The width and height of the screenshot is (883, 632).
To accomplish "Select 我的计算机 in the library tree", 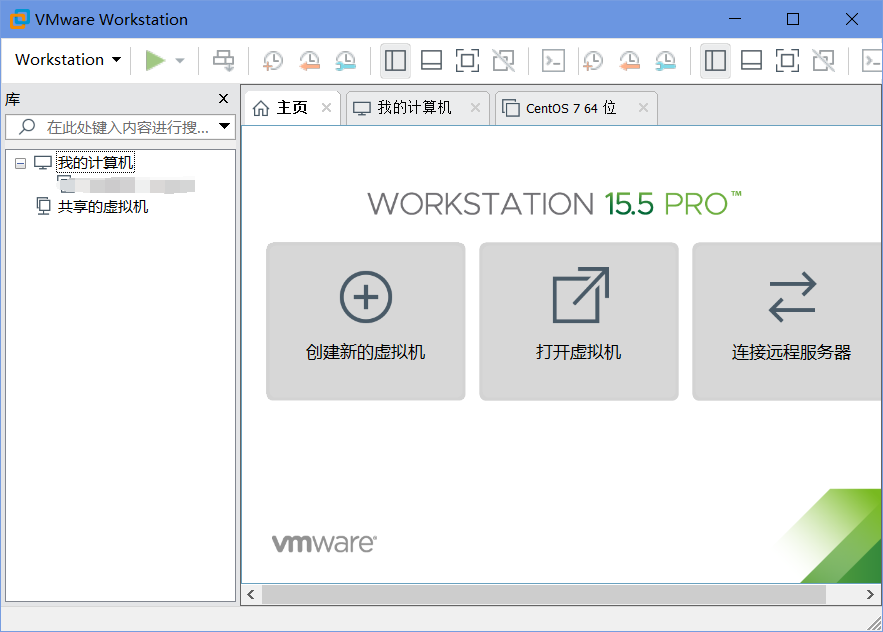I will point(96,163).
